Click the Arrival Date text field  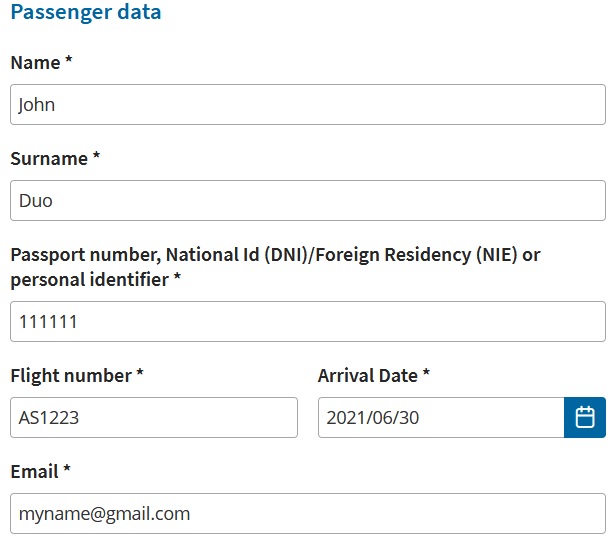pos(440,417)
